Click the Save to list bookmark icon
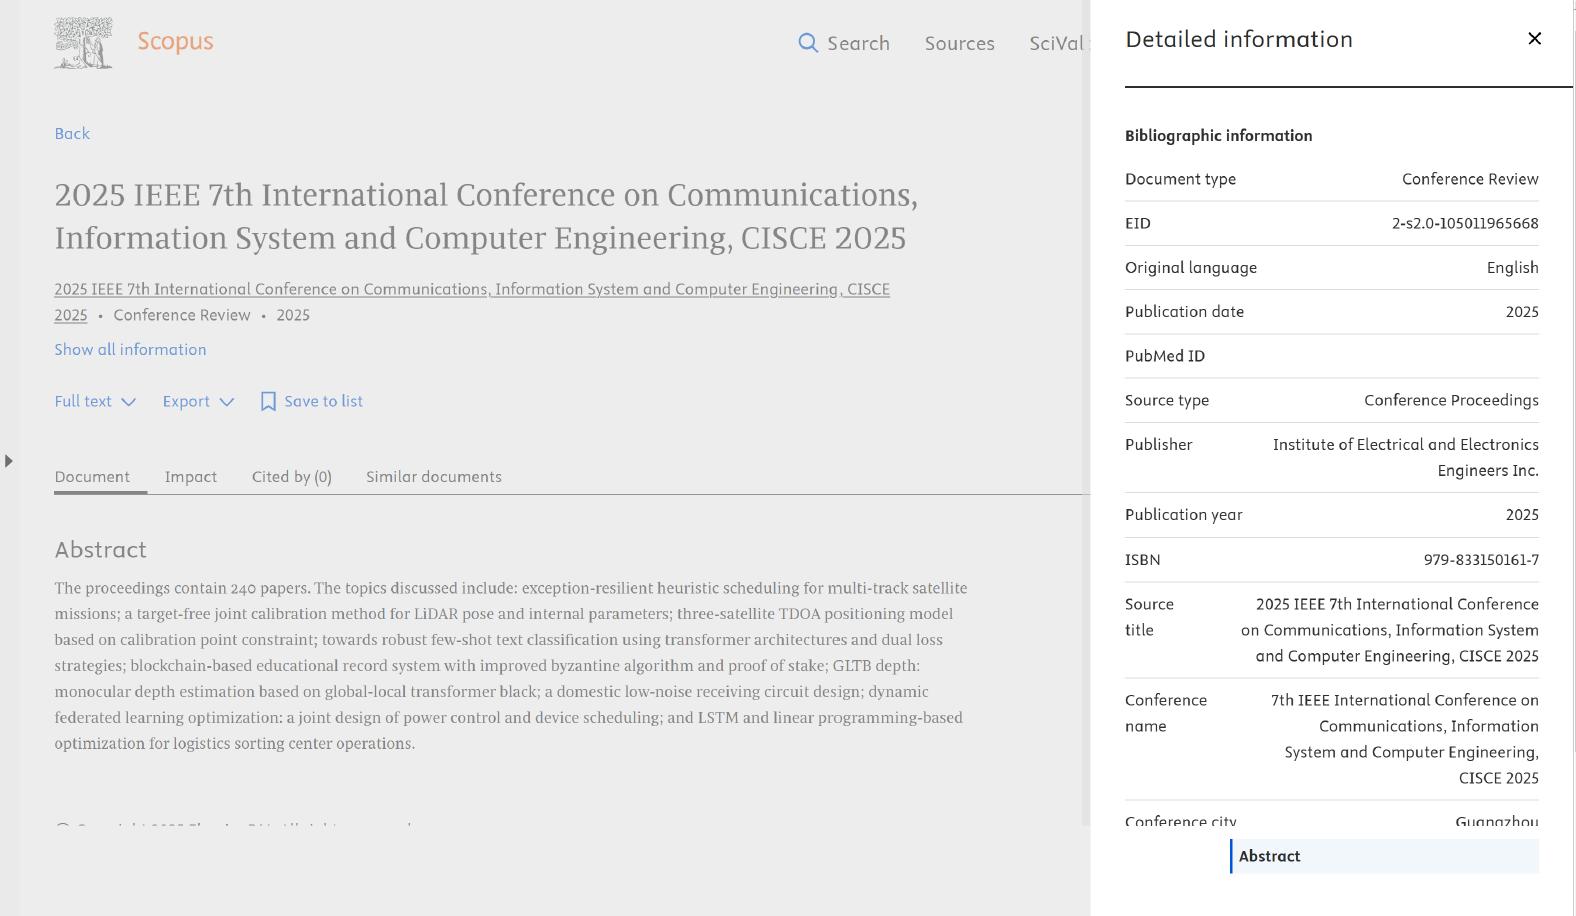Image resolution: width=1576 pixels, height=916 pixels. pyautogui.click(x=268, y=402)
